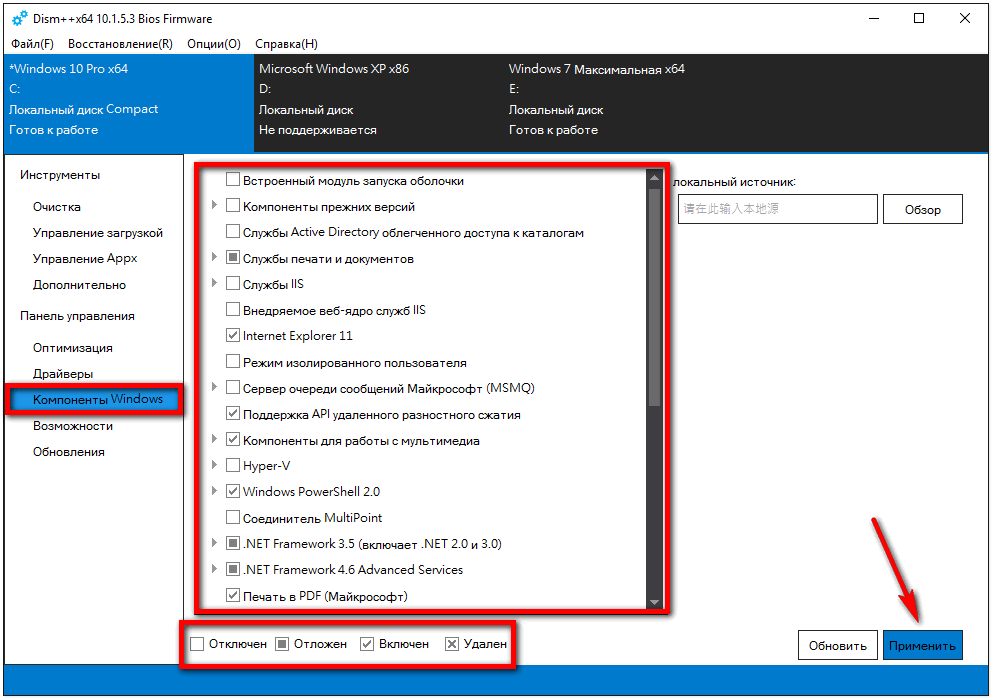Select Компоненты Windows in sidebar
This screenshot has height=700, width=993.
(94, 399)
